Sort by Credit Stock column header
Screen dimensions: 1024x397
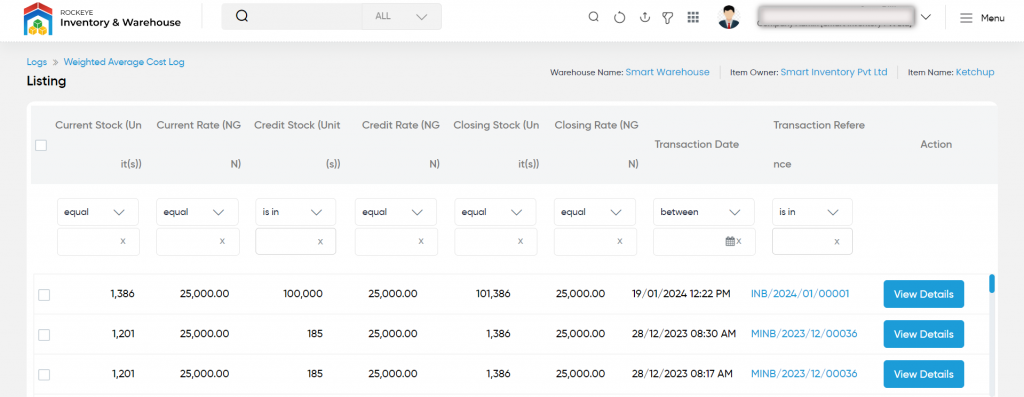(297, 144)
